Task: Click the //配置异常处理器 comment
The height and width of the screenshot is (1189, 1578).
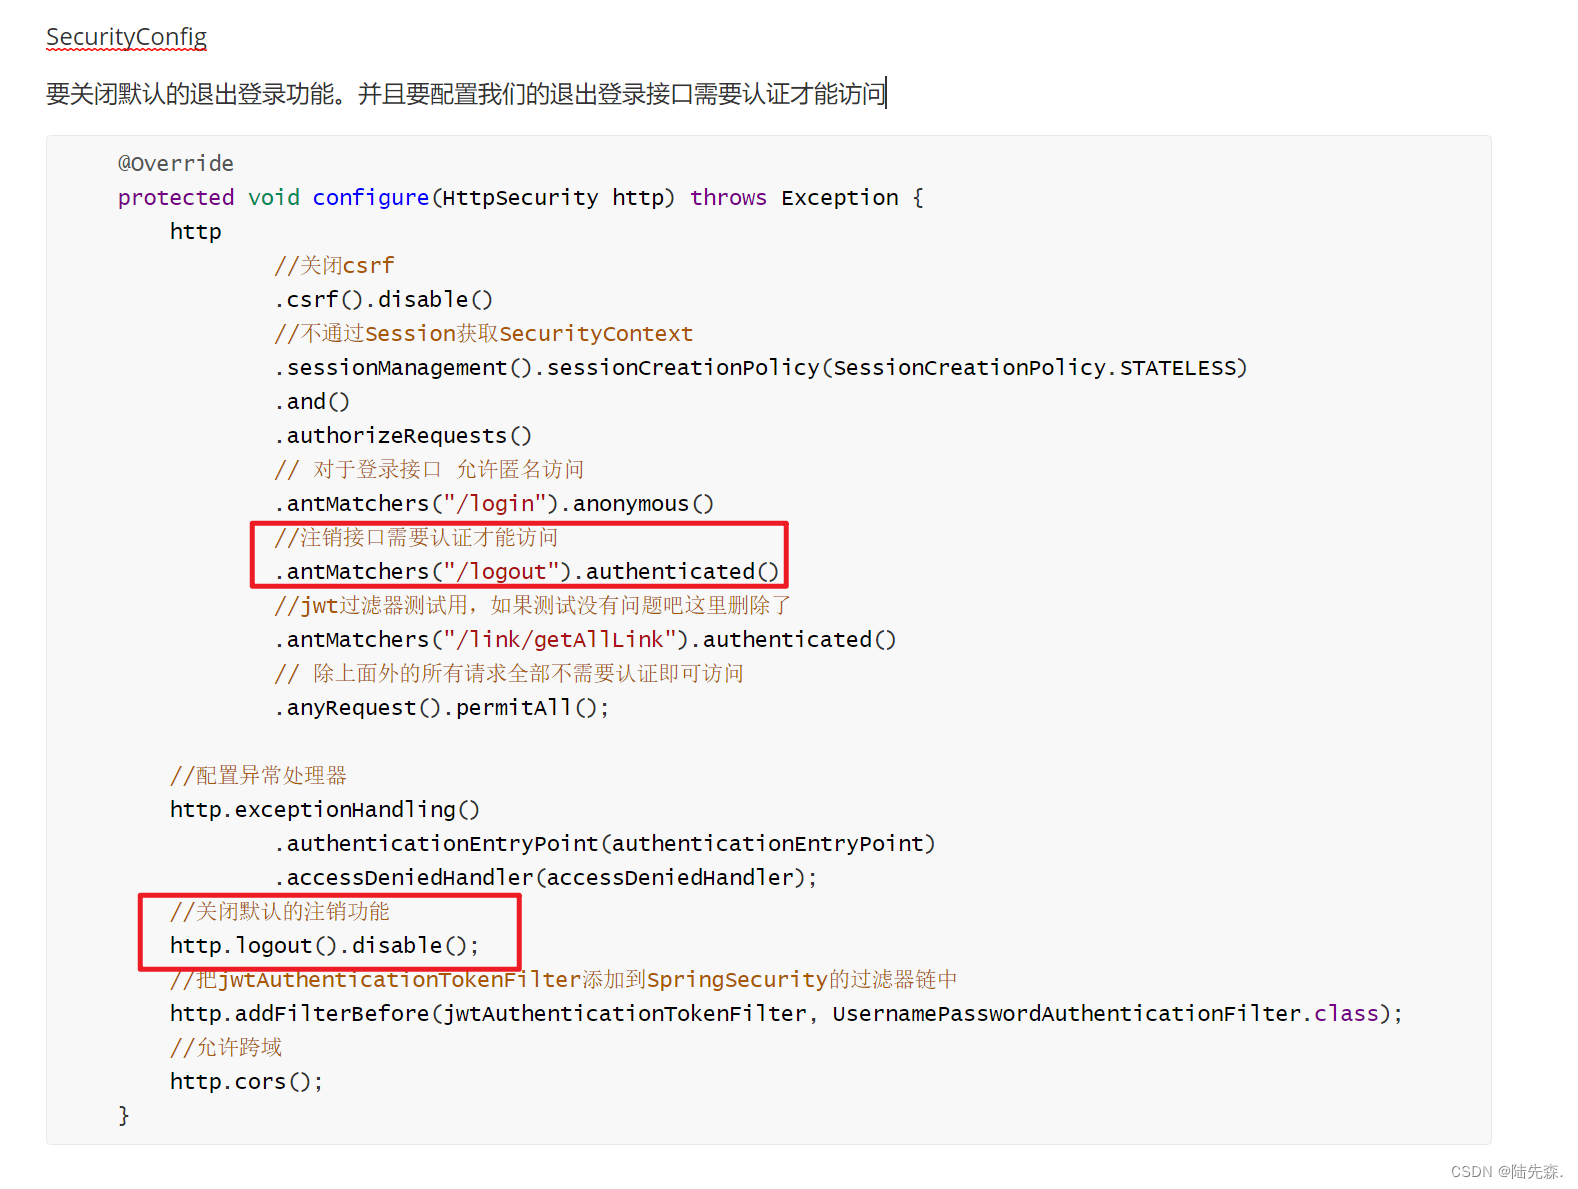Action: 258,776
